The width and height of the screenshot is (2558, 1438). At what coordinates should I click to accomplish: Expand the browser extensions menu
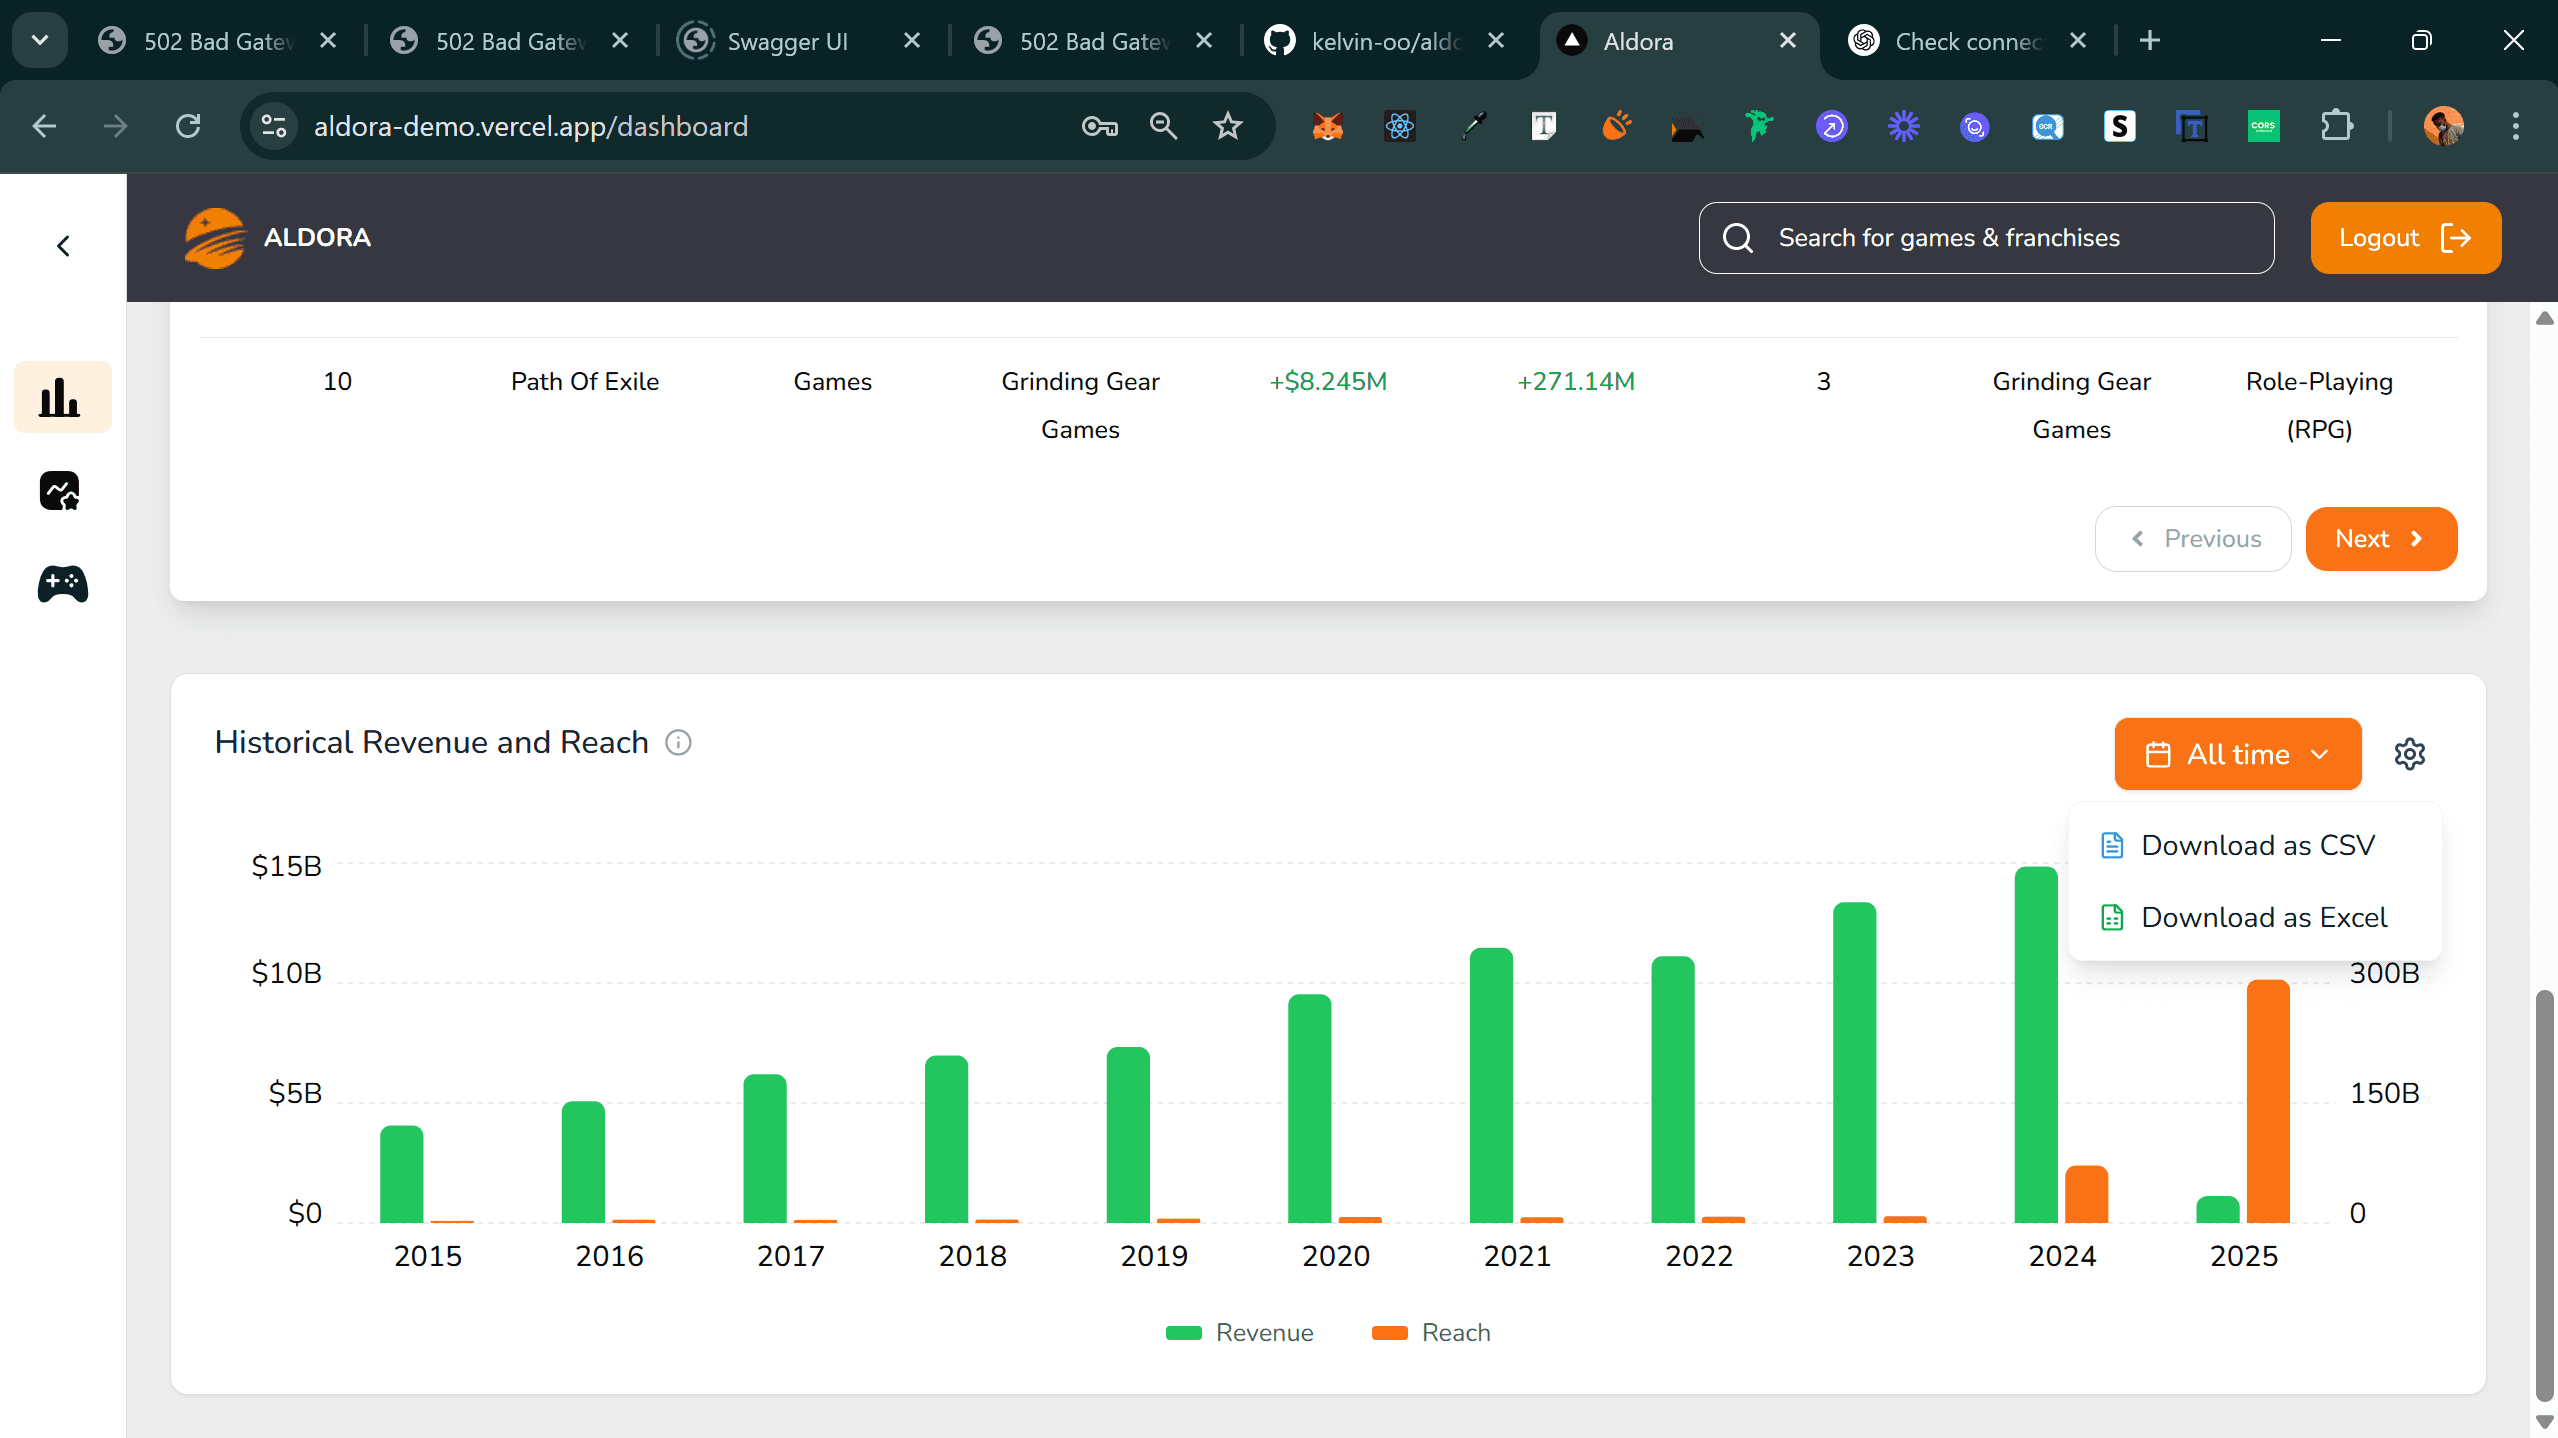coord(2337,126)
